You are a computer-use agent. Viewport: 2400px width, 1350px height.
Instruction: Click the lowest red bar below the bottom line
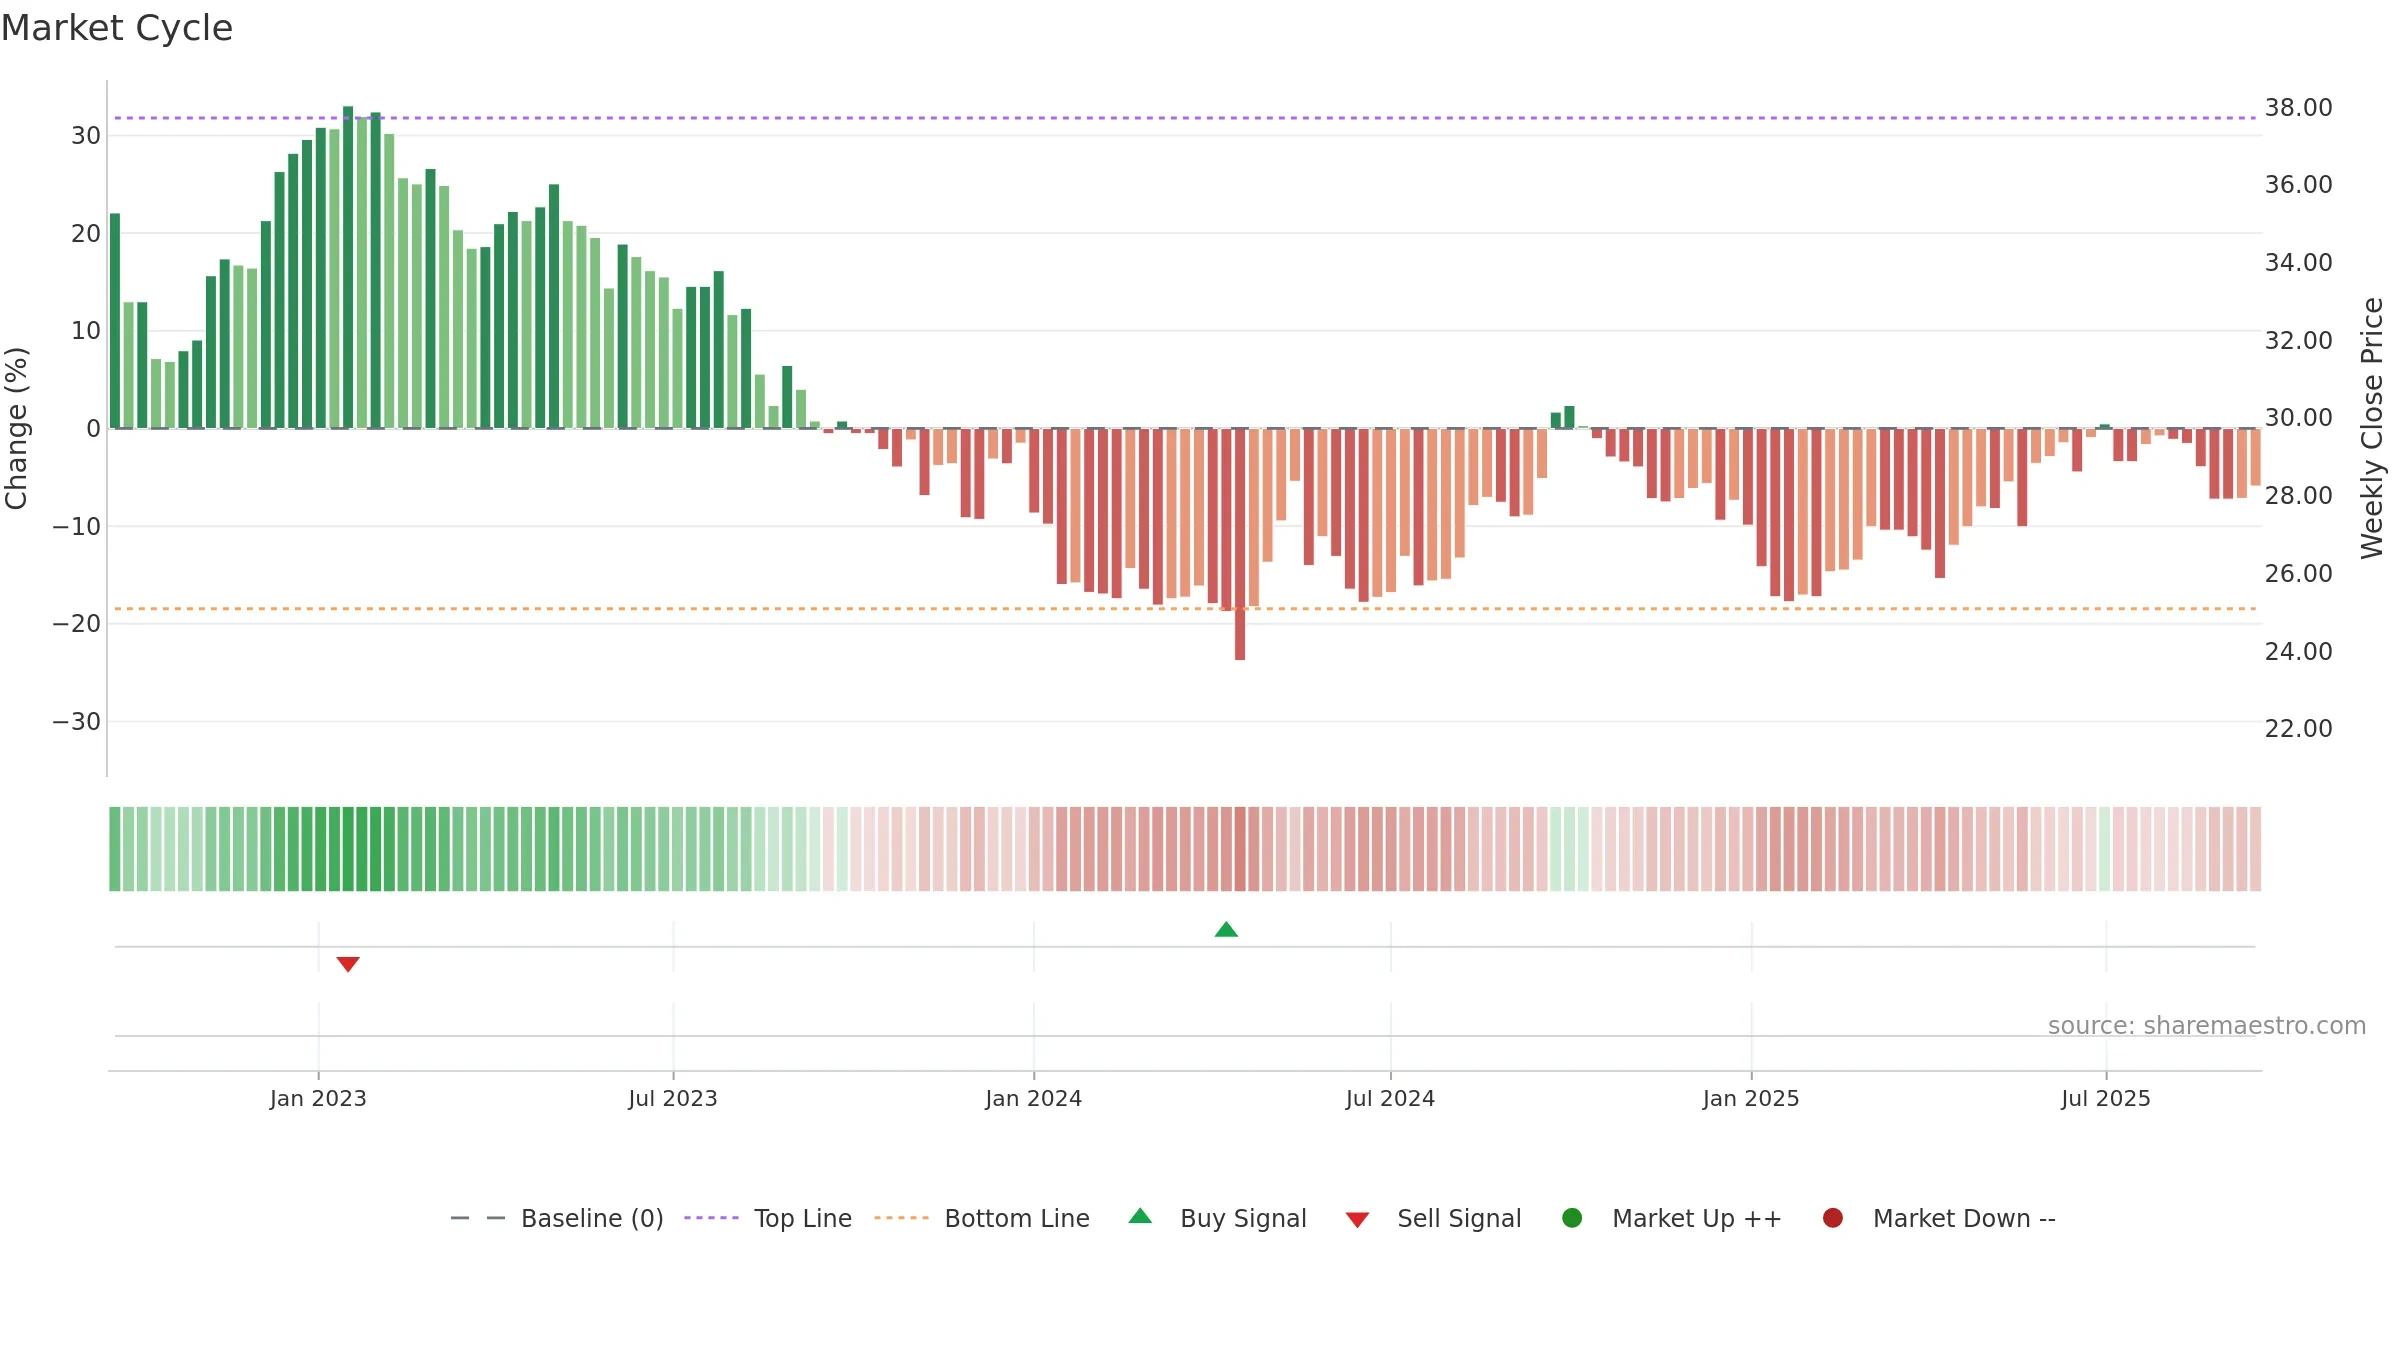[x=1240, y=544]
